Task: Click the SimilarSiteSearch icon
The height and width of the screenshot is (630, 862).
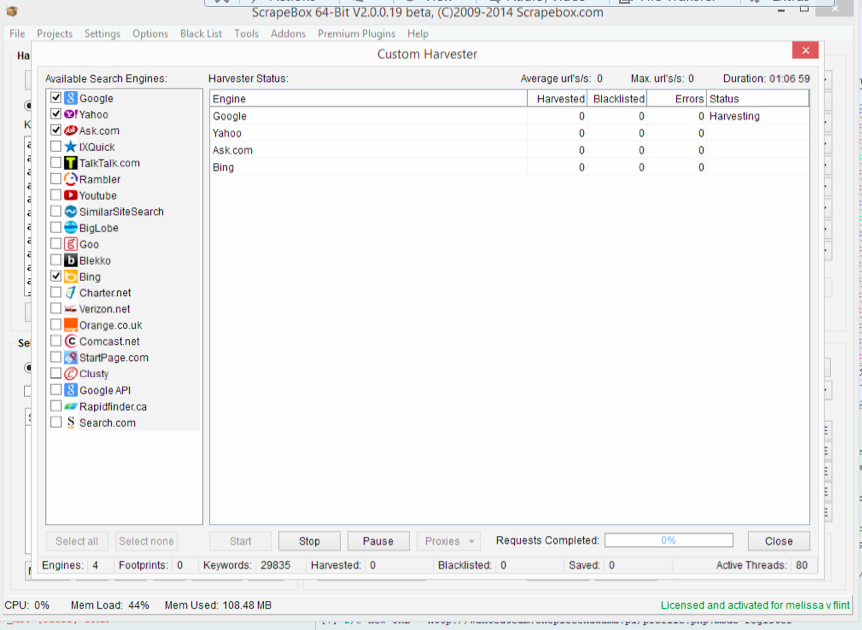Action: (70, 212)
